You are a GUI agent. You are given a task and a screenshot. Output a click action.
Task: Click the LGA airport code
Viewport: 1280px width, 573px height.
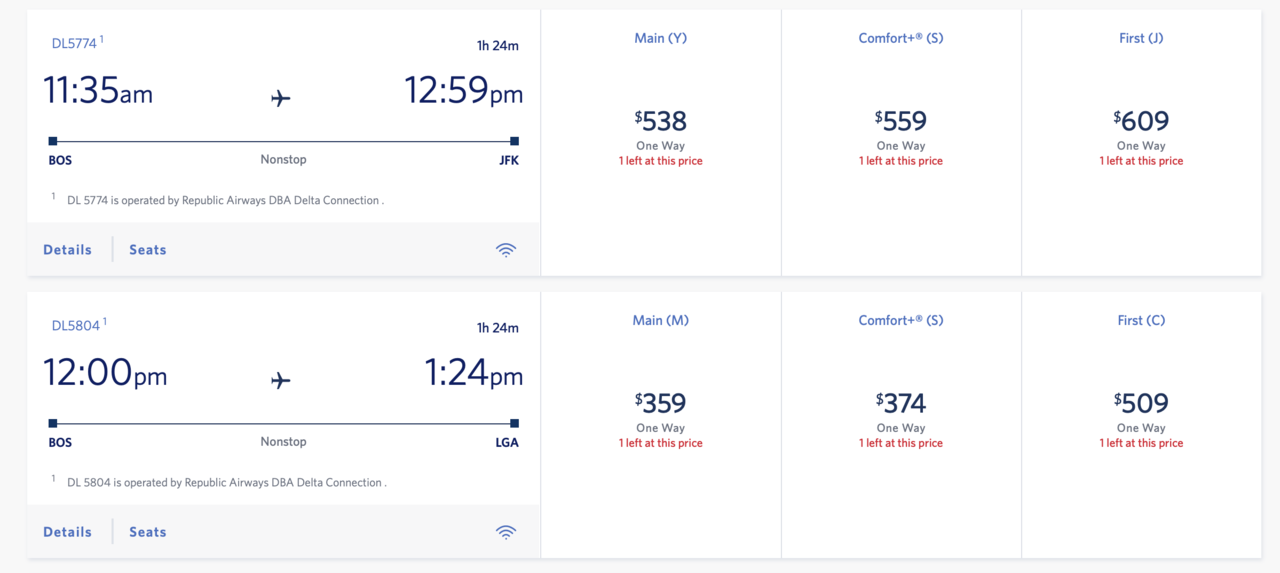(507, 442)
